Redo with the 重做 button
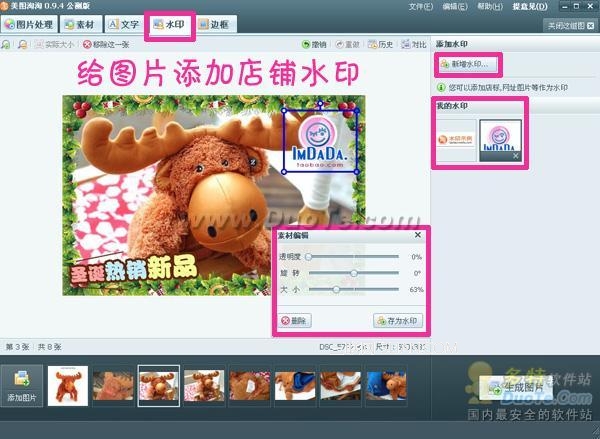 pyautogui.click(x=347, y=44)
